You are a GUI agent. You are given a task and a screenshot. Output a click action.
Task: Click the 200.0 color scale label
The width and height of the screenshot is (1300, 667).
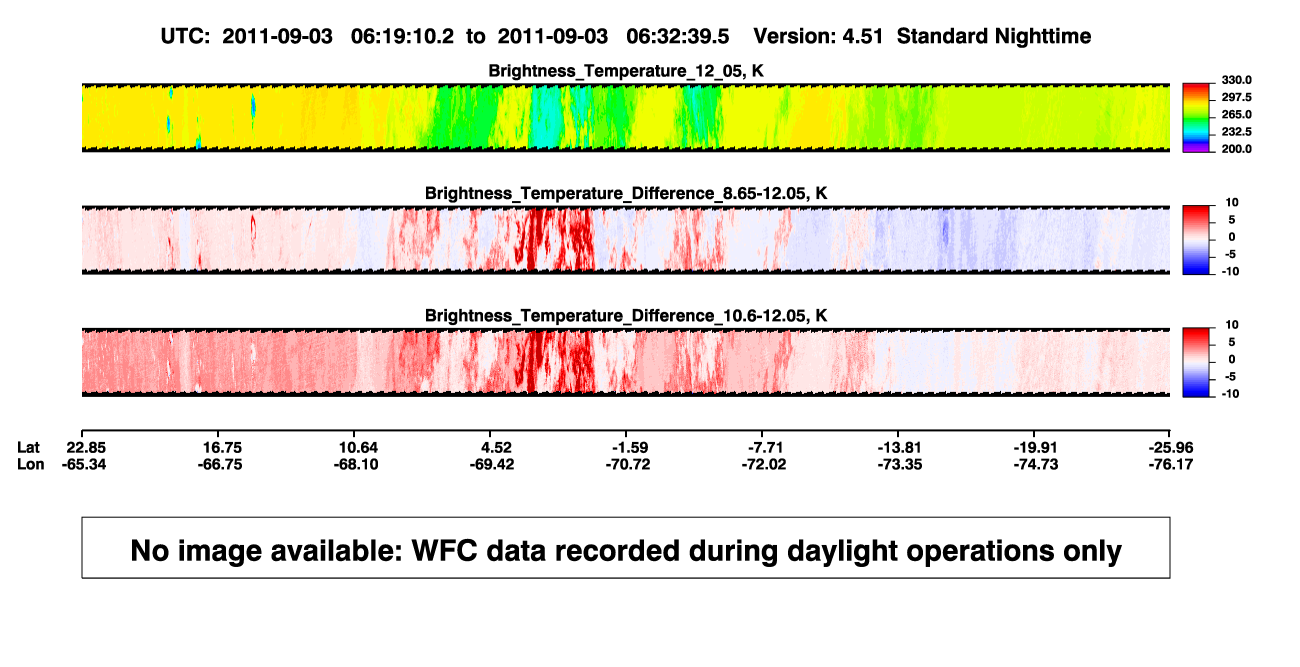(x=1237, y=149)
